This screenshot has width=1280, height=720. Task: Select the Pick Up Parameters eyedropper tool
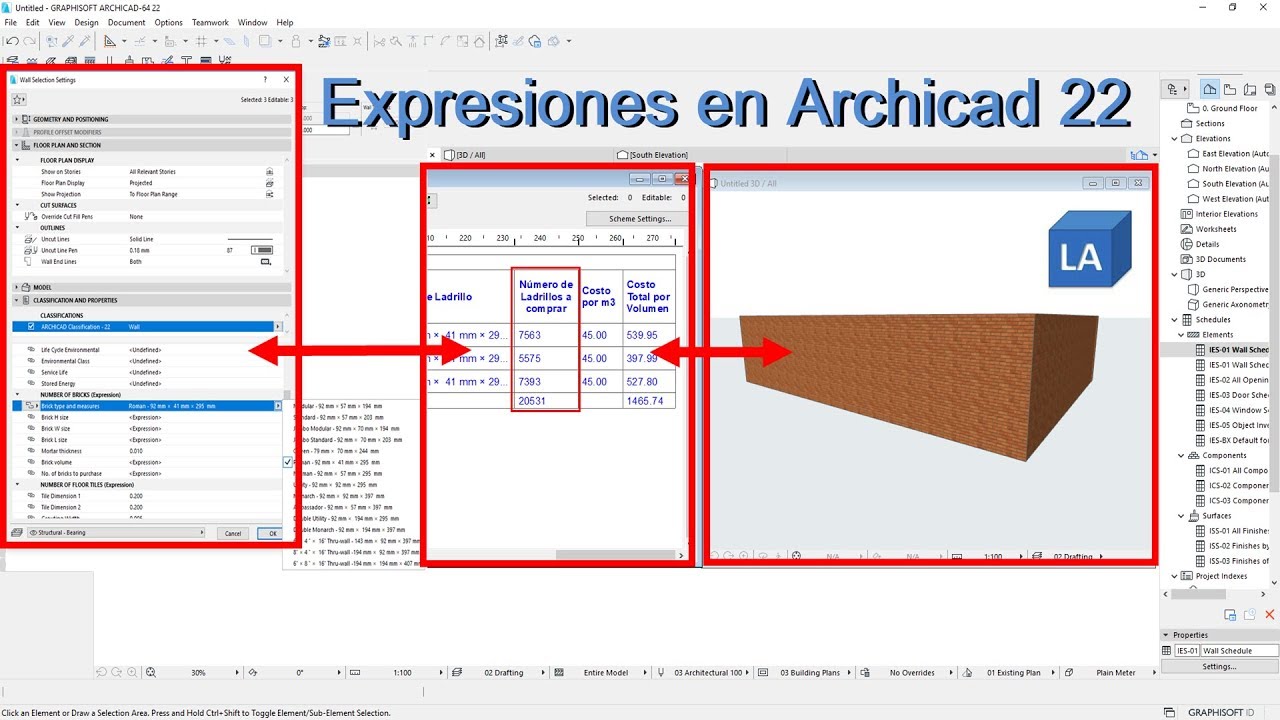[x=68, y=42]
